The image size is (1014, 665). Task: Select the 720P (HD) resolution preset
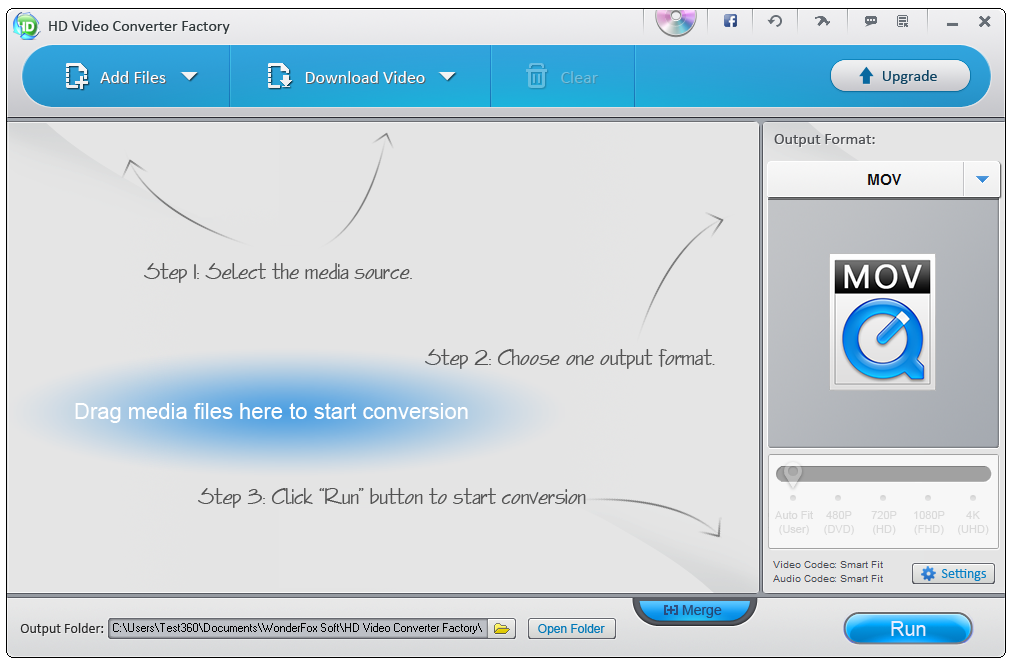point(883,498)
